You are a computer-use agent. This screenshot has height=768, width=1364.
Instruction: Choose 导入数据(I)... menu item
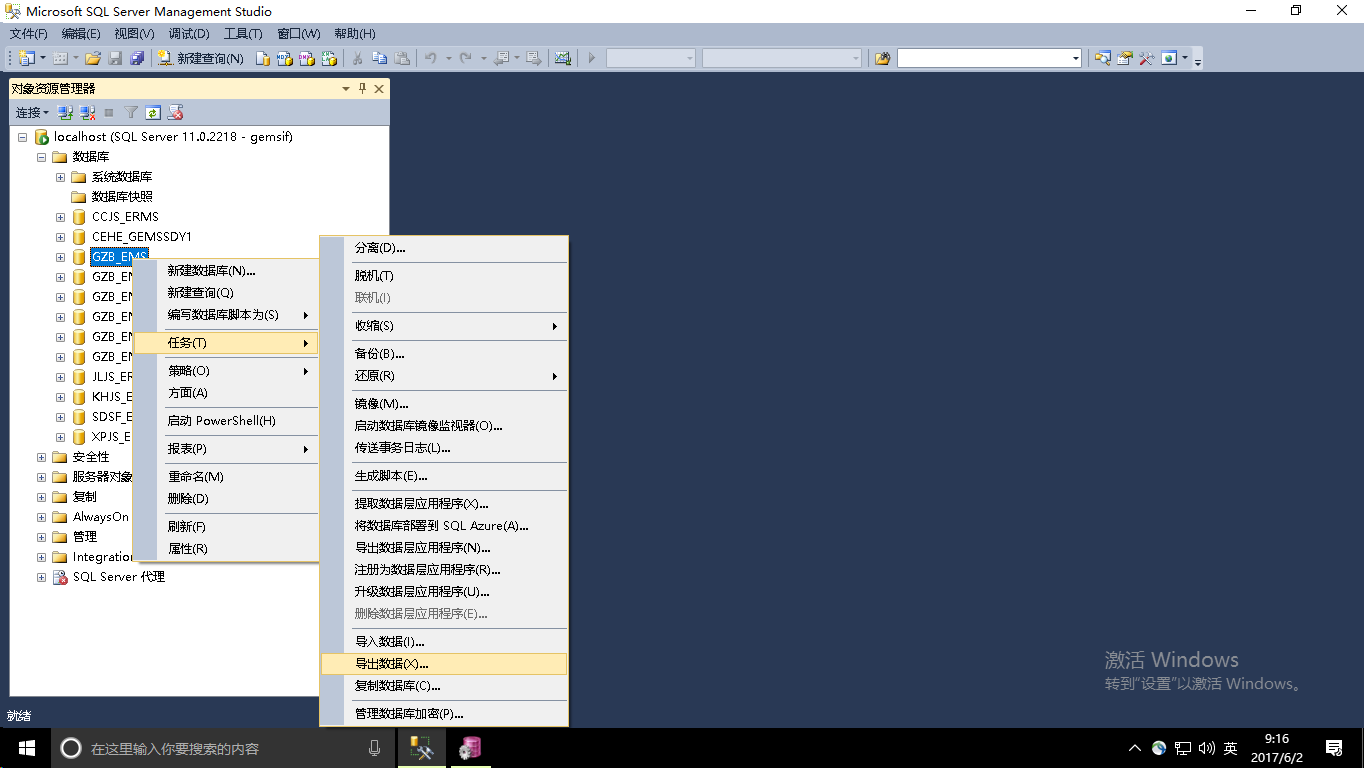pyautogui.click(x=444, y=642)
